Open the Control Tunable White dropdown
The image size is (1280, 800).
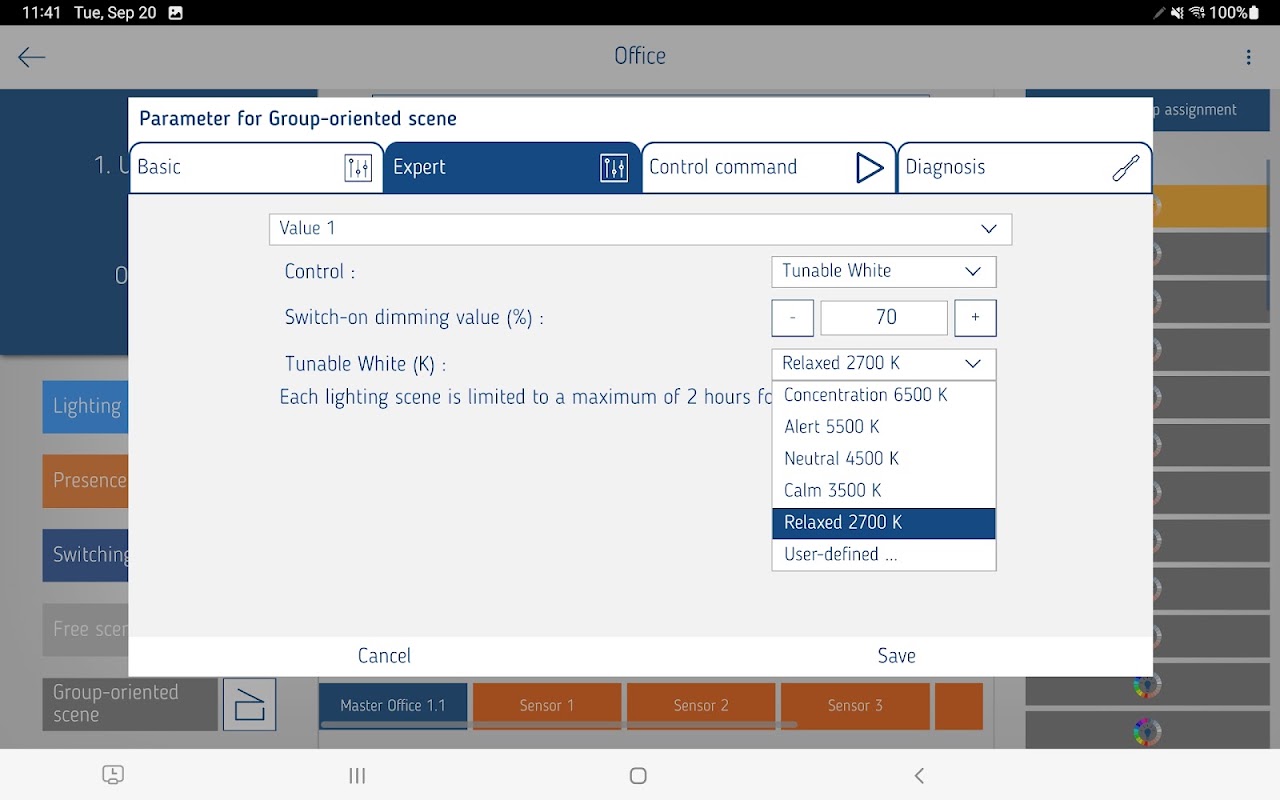884,271
